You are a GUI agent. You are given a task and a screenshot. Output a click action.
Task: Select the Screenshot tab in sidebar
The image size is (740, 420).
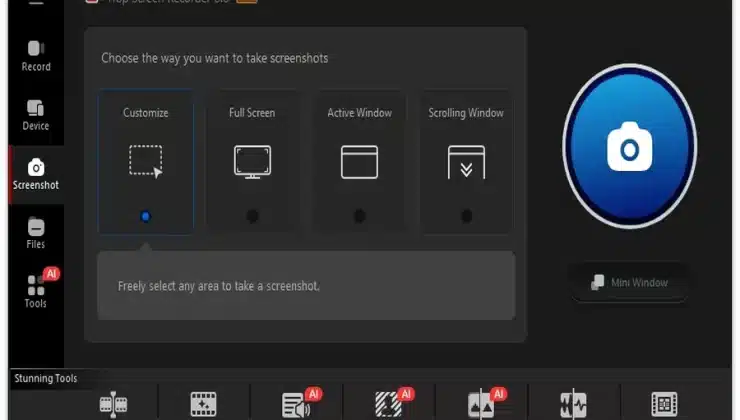point(36,174)
